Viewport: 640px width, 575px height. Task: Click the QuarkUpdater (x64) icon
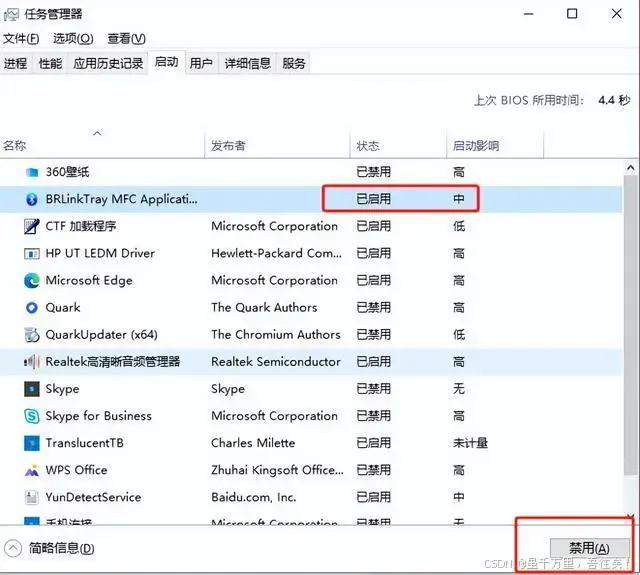pos(32,335)
